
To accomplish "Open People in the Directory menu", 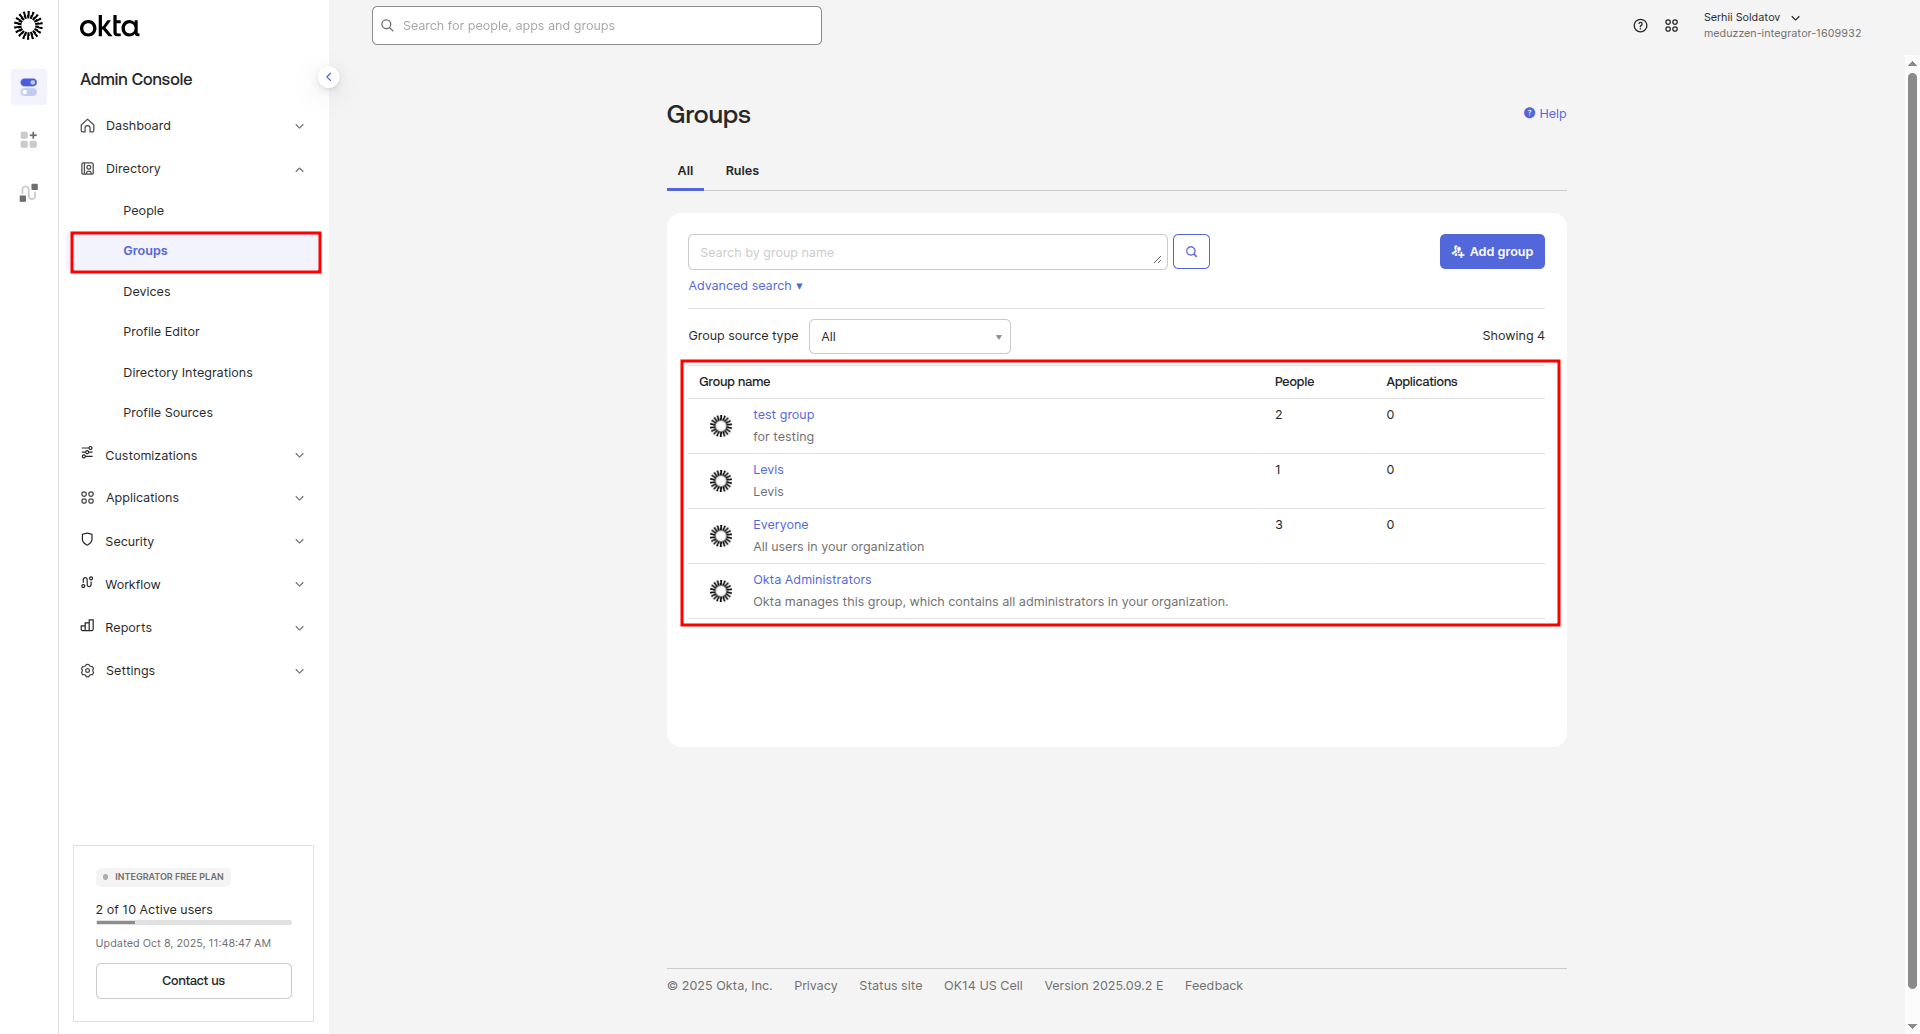I will click(x=143, y=211).
